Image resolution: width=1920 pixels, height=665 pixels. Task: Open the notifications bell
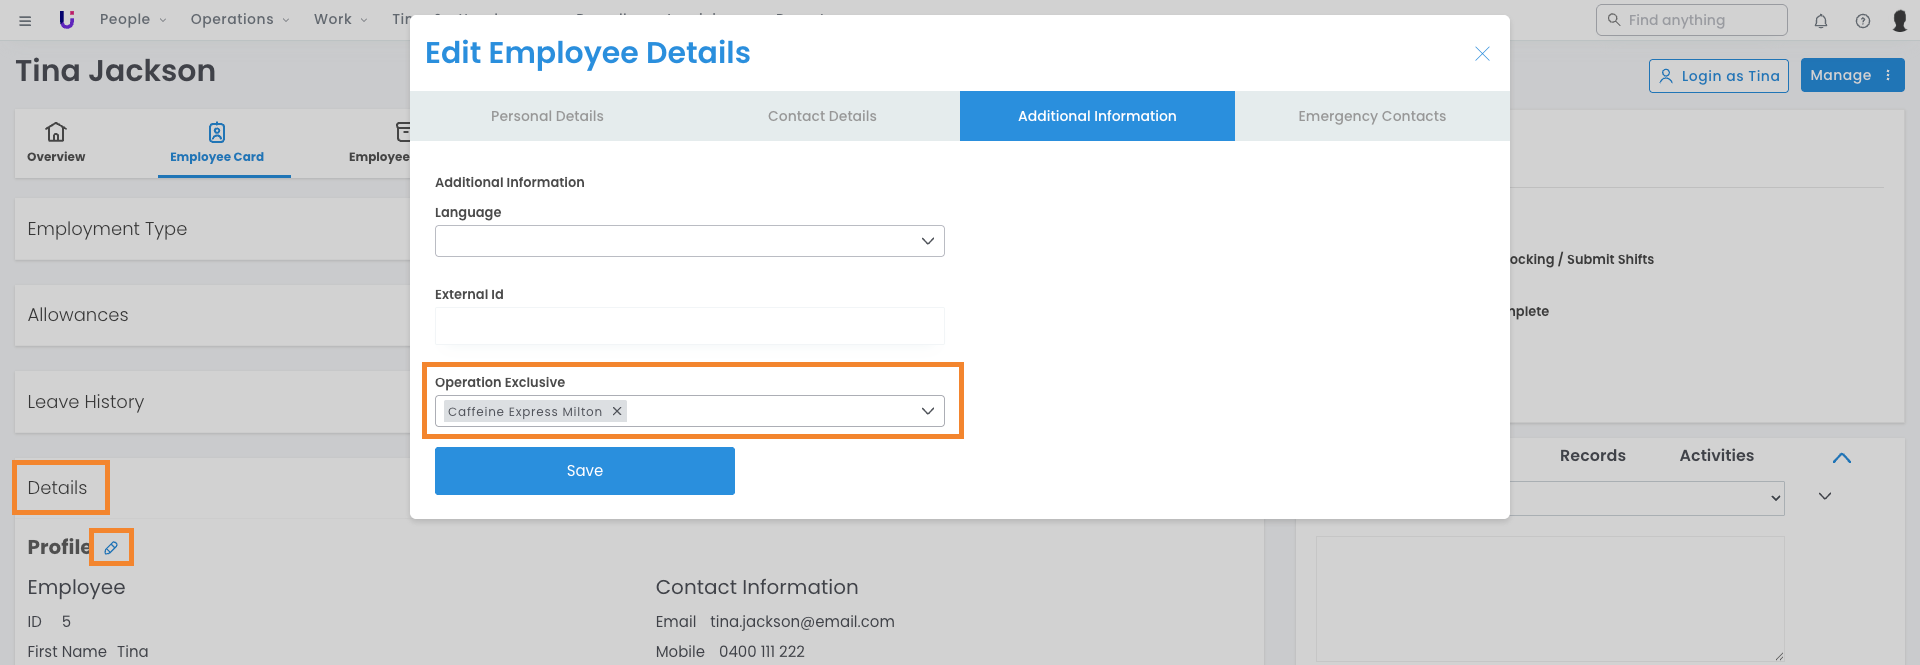coord(1821,21)
